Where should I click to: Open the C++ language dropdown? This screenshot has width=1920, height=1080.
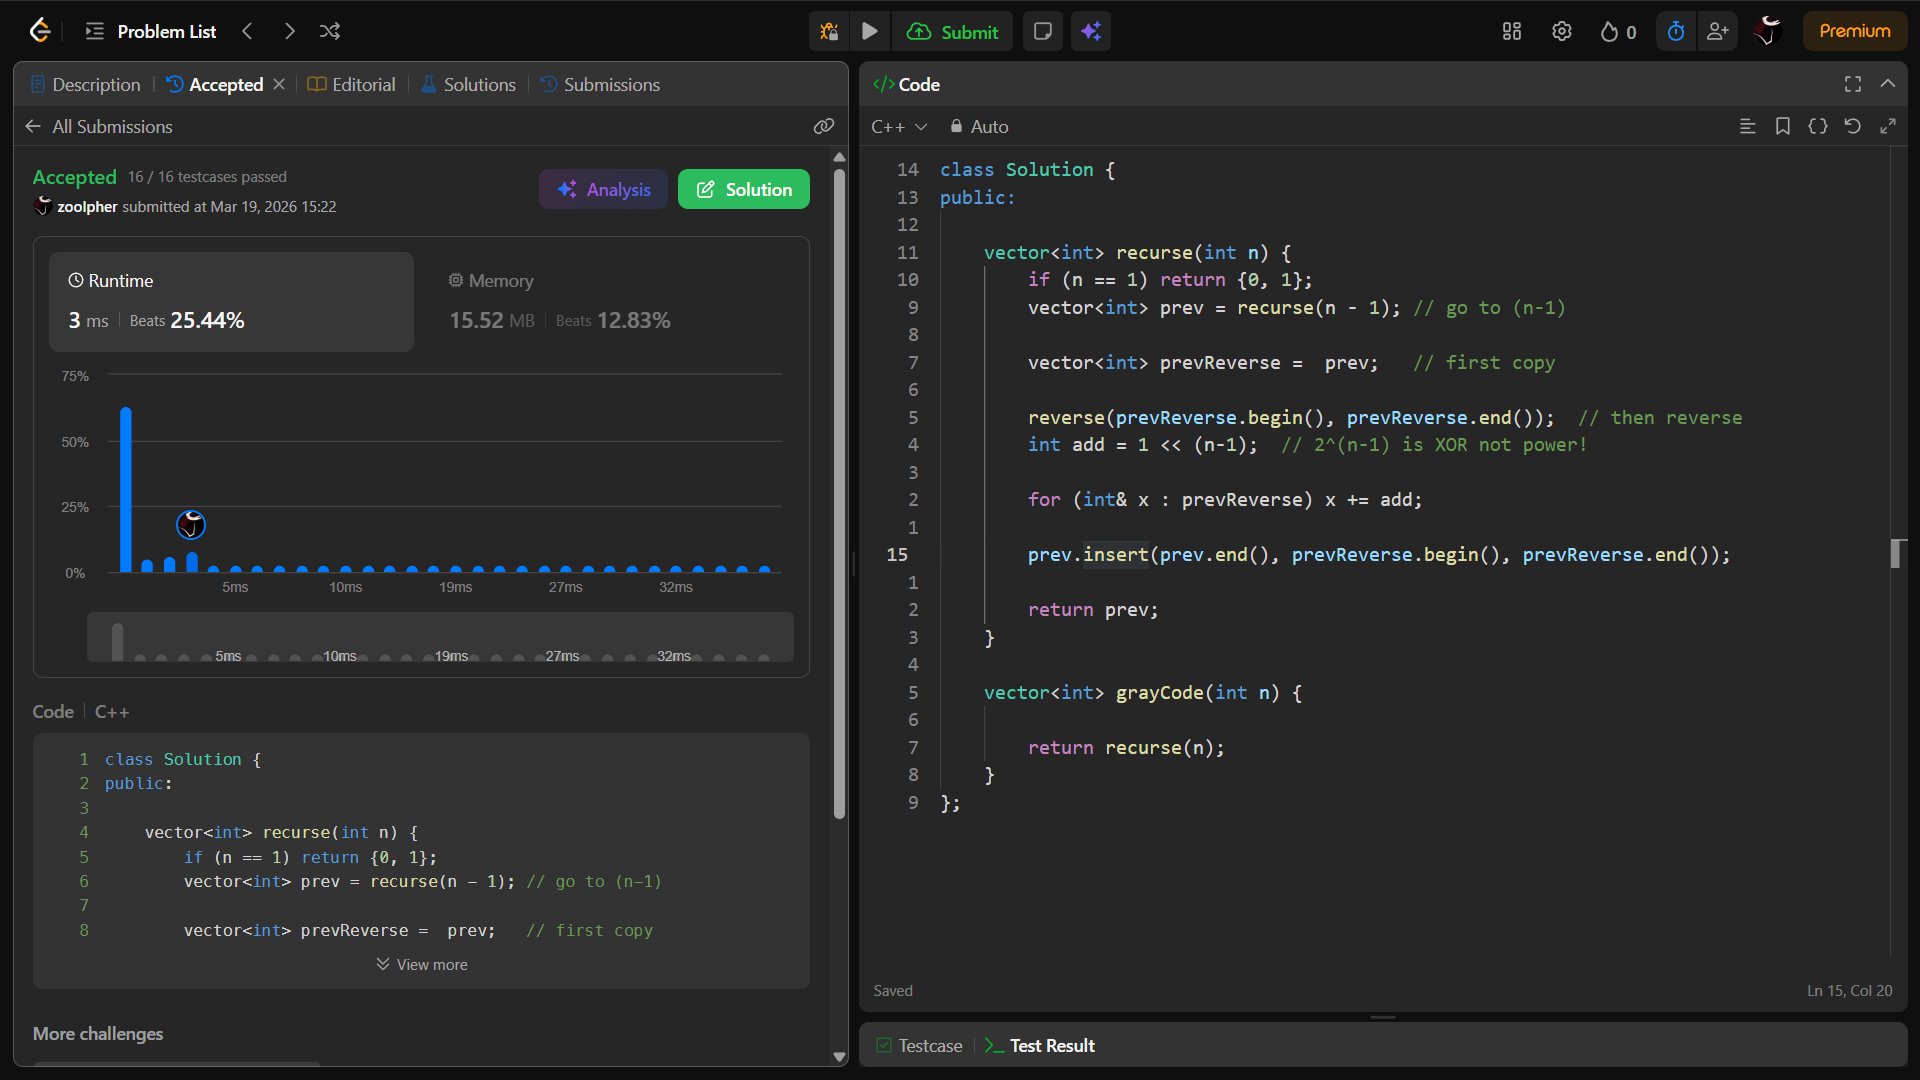[x=898, y=126]
